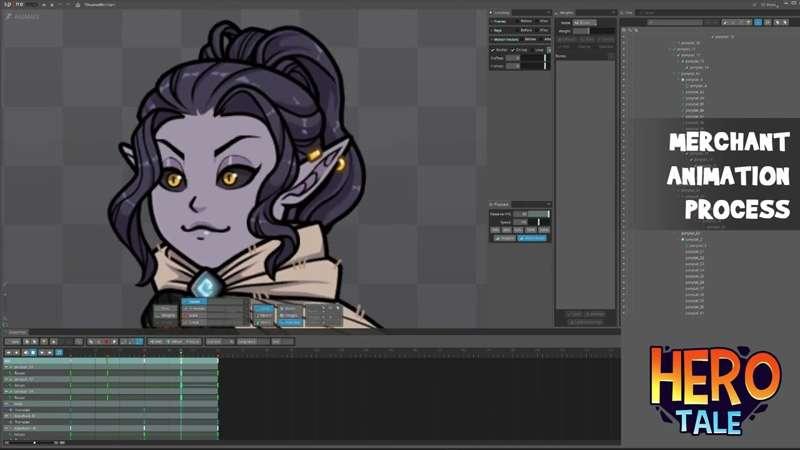Select the Weights tool in viewport toolbar

point(165,316)
